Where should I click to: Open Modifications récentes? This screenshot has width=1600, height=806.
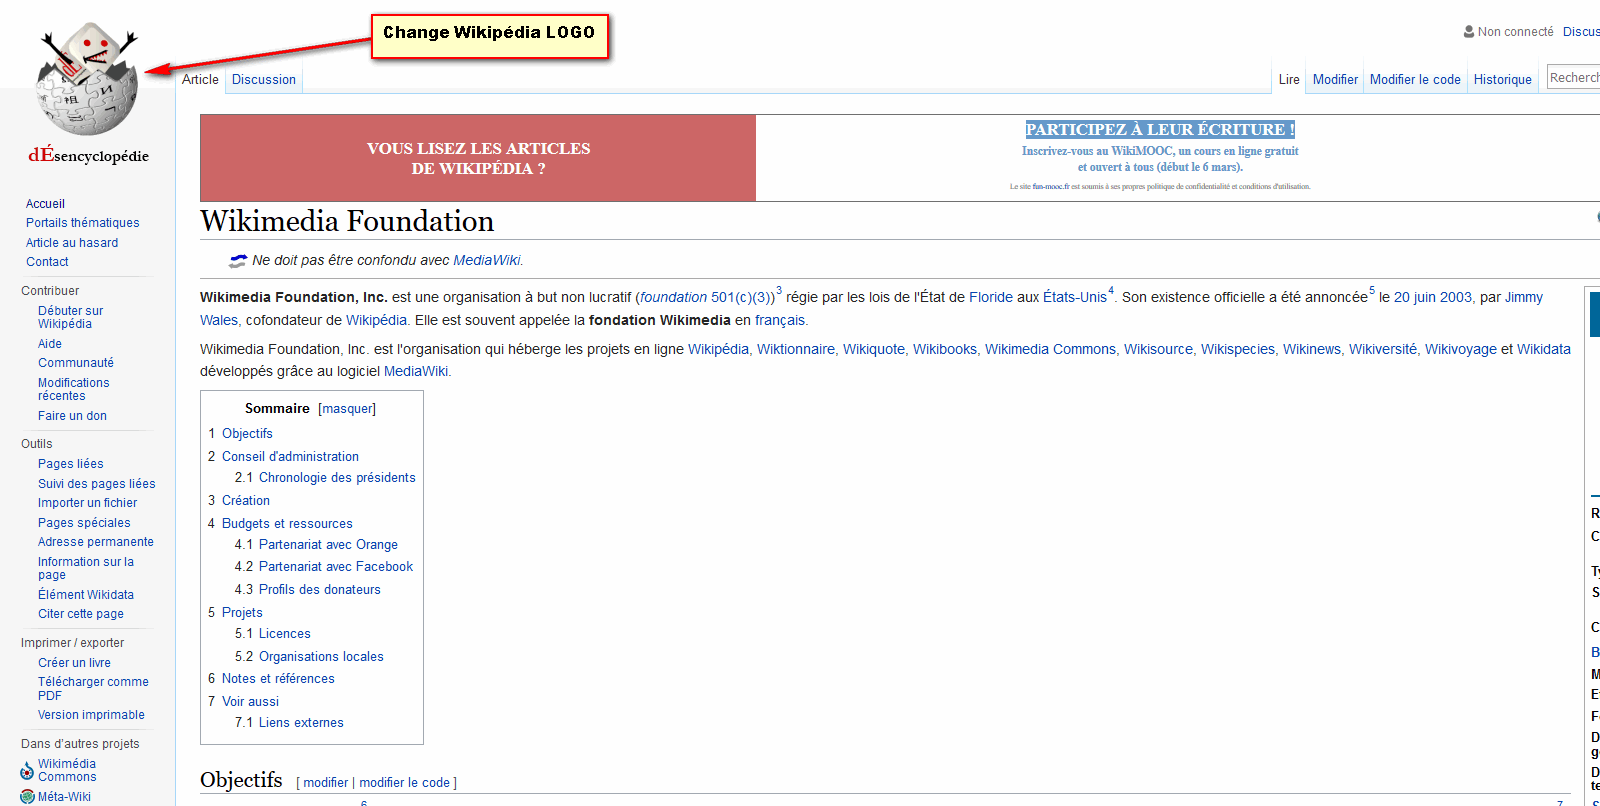(x=74, y=389)
